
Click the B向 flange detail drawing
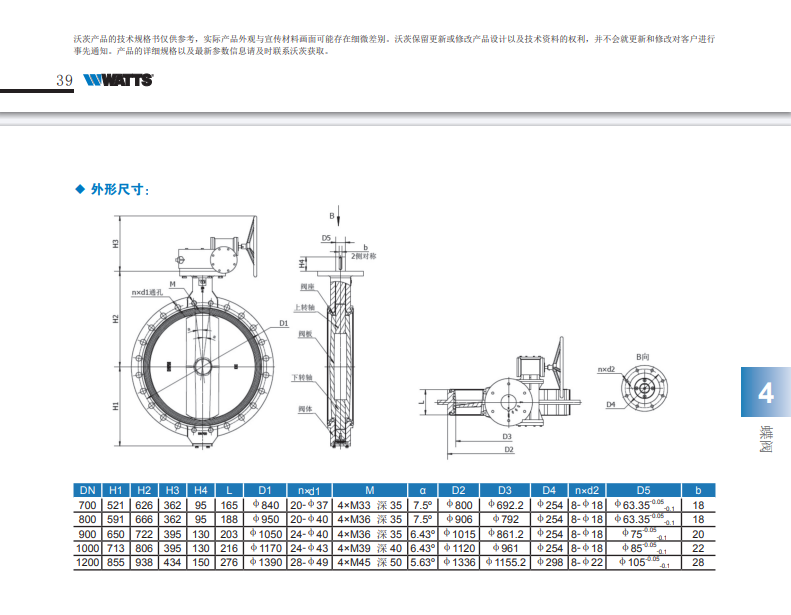click(x=640, y=385)
